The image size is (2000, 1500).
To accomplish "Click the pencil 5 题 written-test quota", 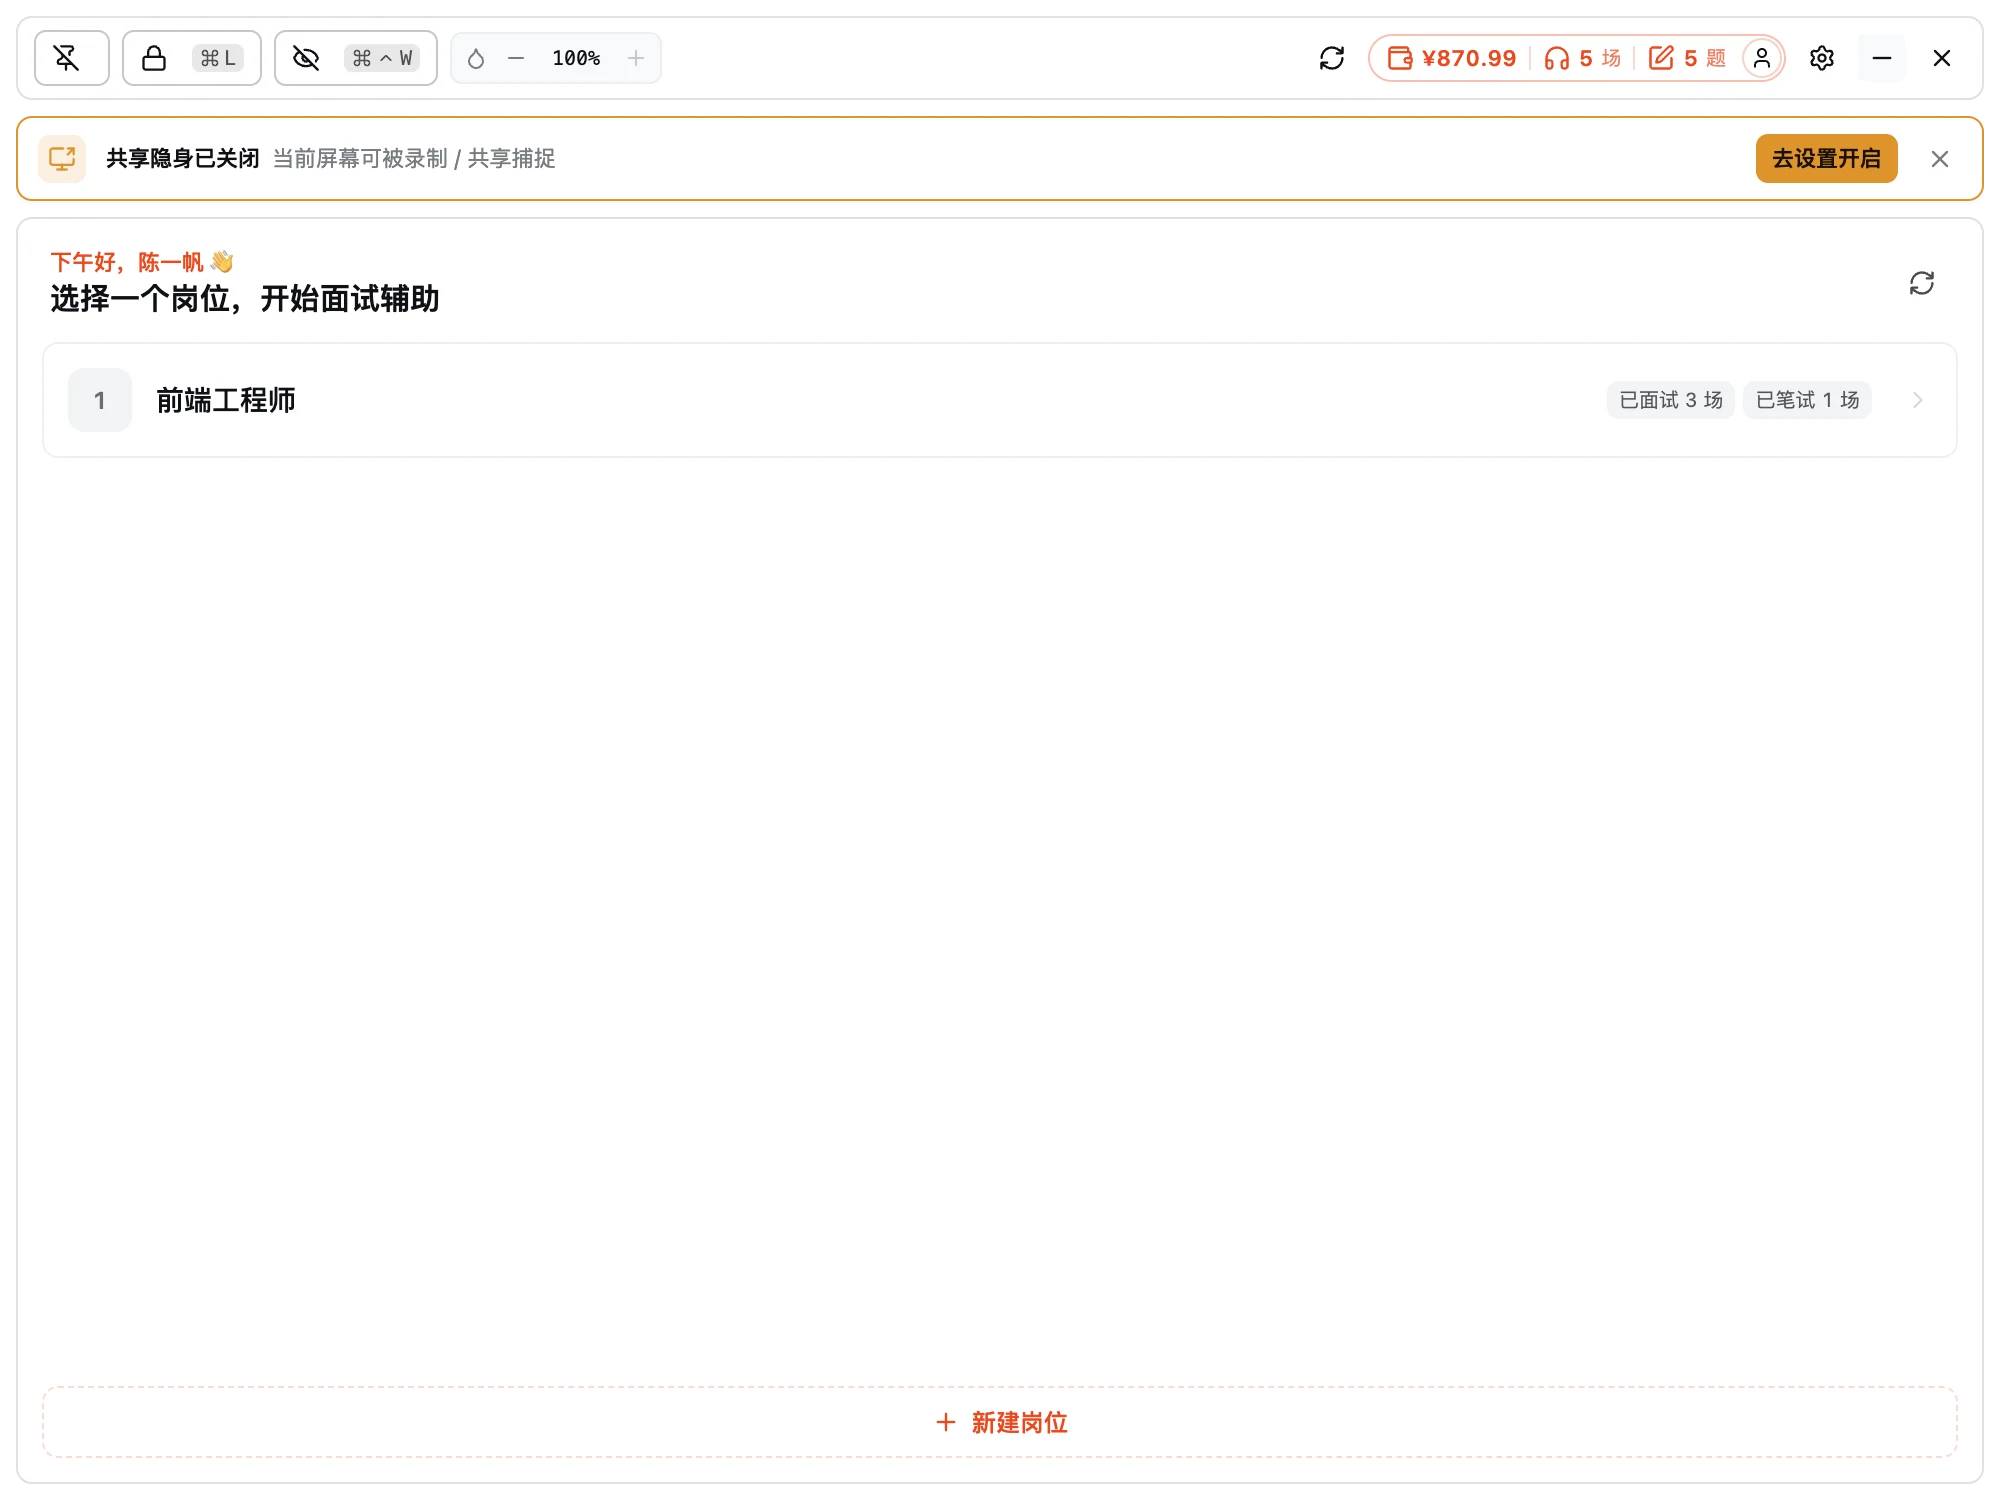I will click(1687, 58).
